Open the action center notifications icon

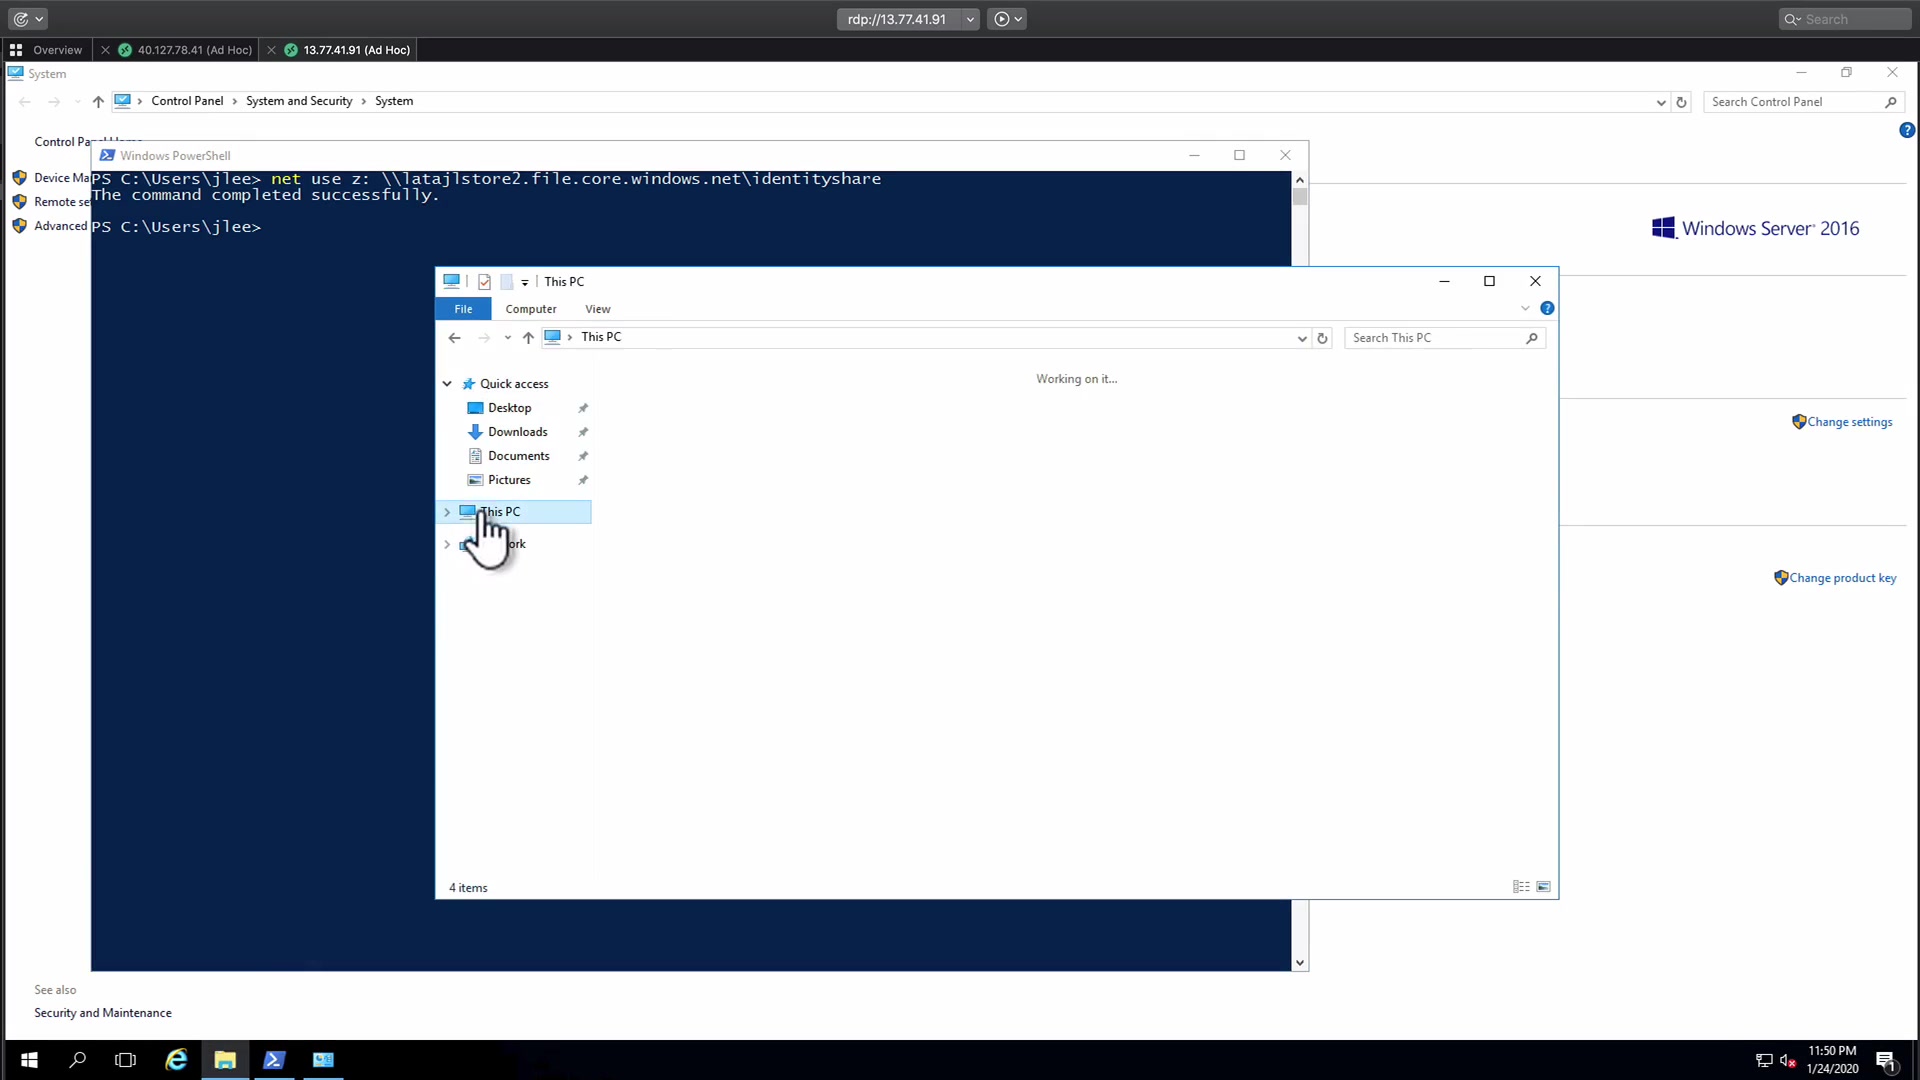point(1885,1061)
